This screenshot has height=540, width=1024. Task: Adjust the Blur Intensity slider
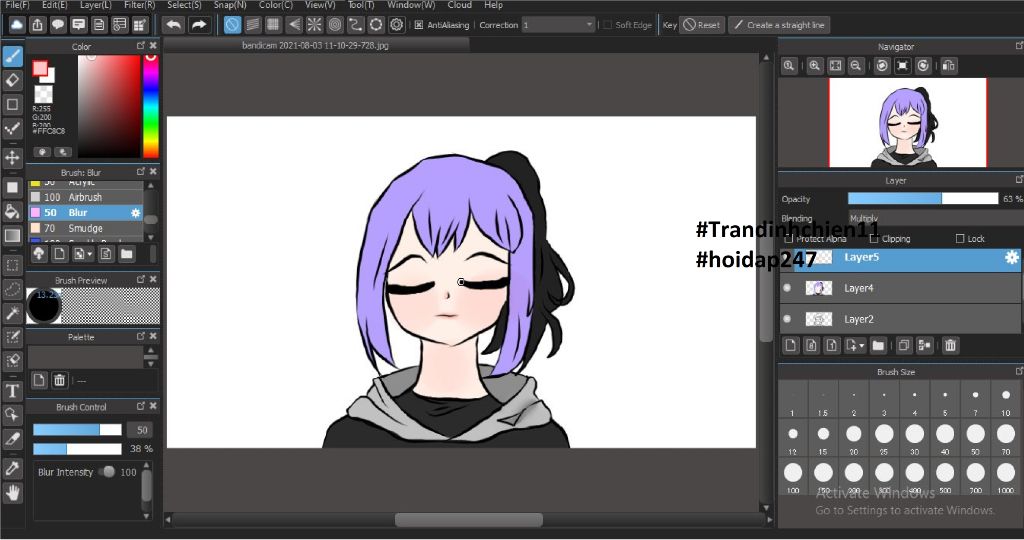coord(109,471)
